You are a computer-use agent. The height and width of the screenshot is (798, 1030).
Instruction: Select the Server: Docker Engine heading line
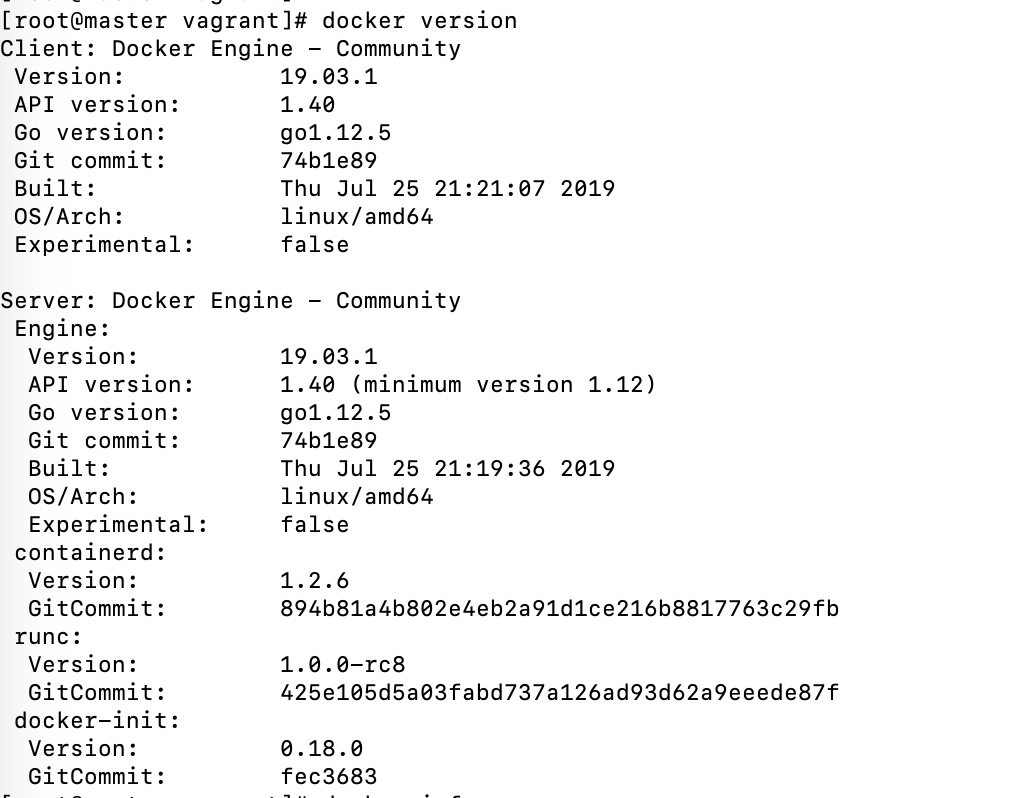[x=230, y=300]
